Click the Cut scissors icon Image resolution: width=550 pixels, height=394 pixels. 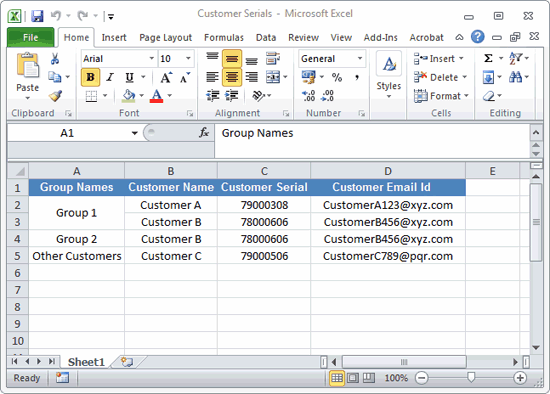[54, 59]
